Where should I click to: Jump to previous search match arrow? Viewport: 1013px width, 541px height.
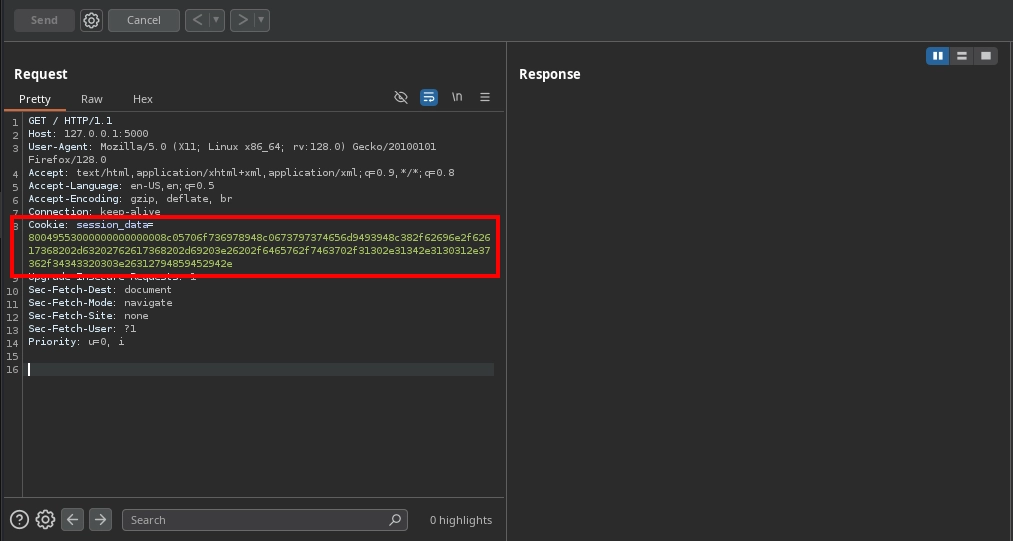[x=72, y=519]
